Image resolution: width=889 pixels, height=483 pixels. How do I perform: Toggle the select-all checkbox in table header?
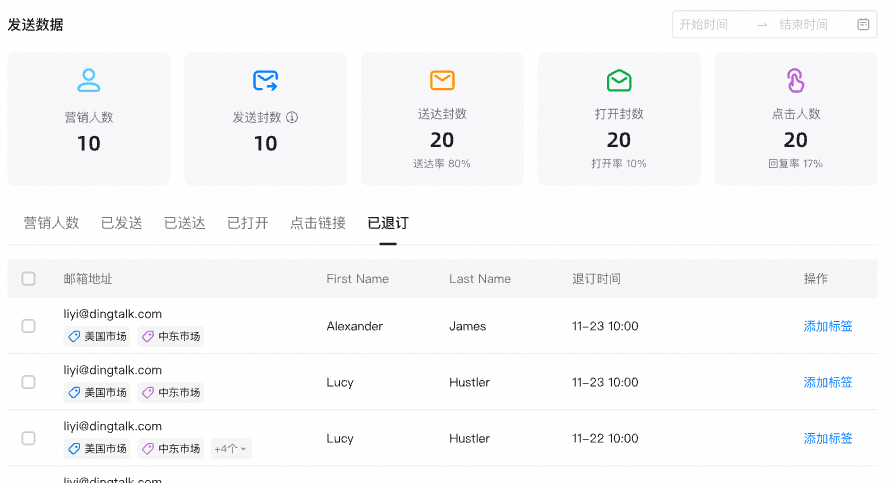tap(29, 279)
